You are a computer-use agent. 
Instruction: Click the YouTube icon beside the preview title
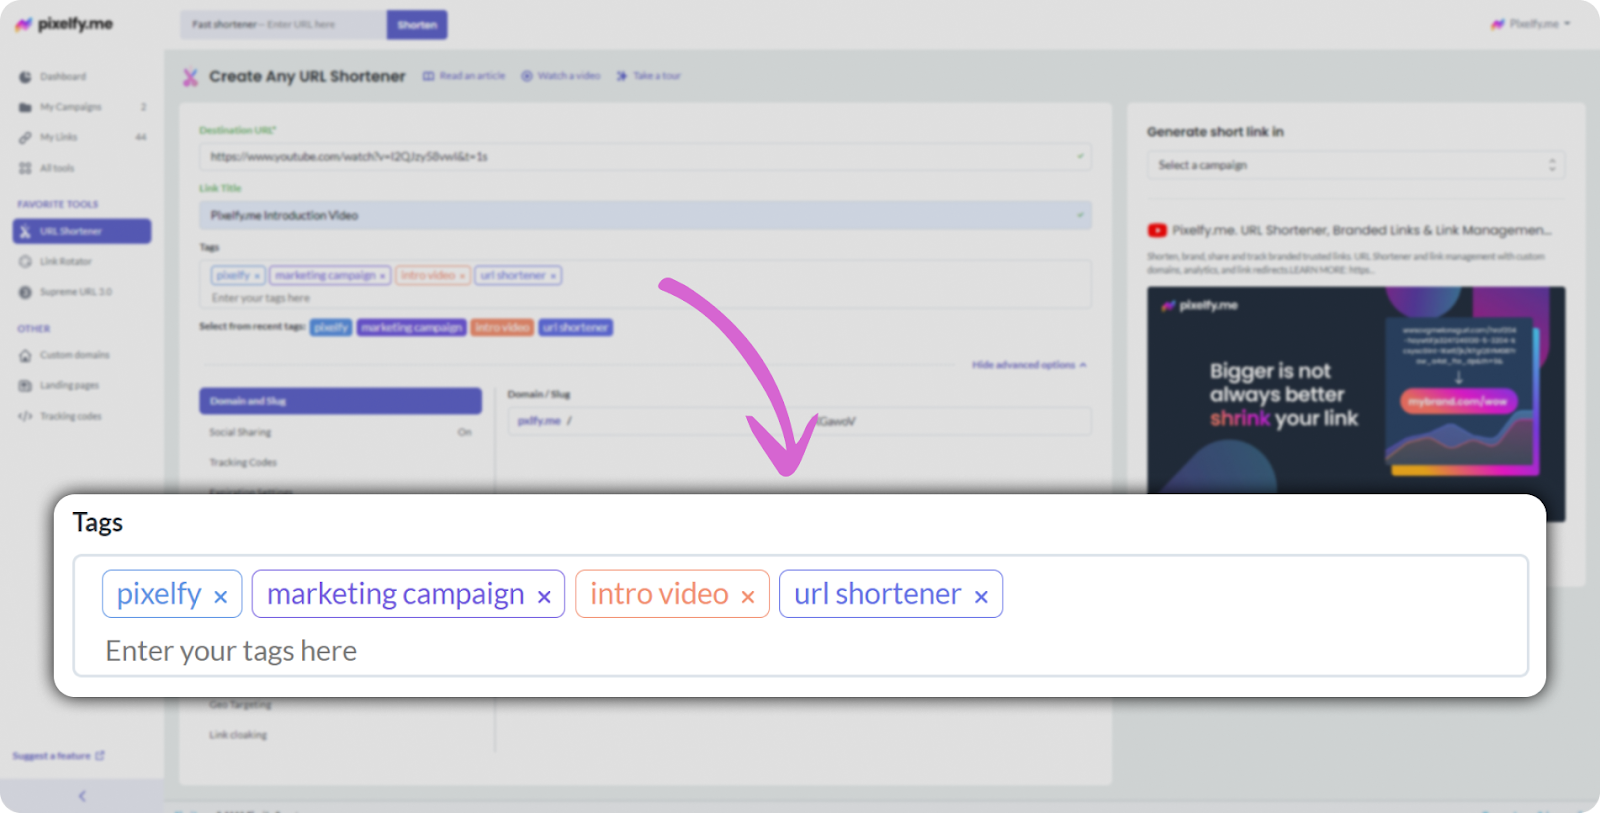tap(1157, 230)
